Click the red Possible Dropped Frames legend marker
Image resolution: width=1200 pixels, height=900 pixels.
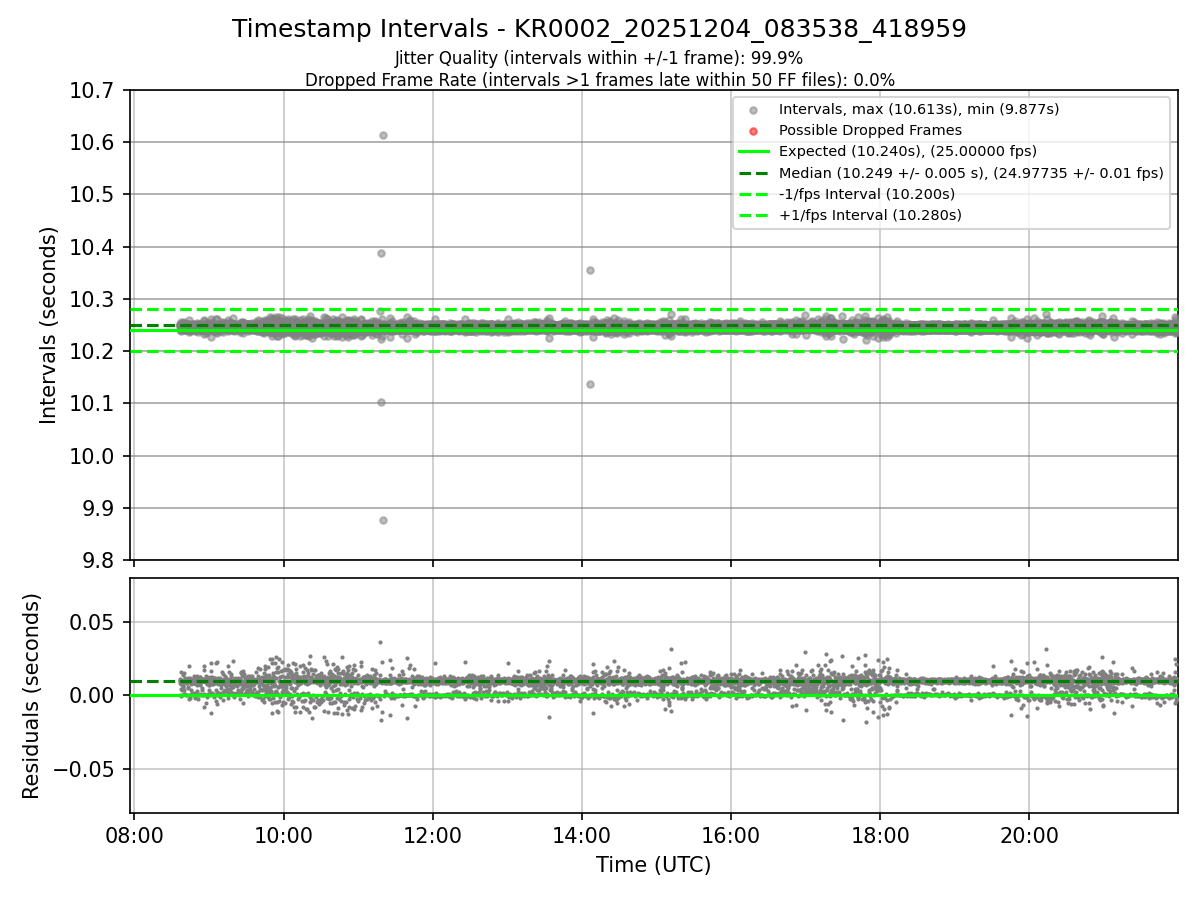point(754,130)
